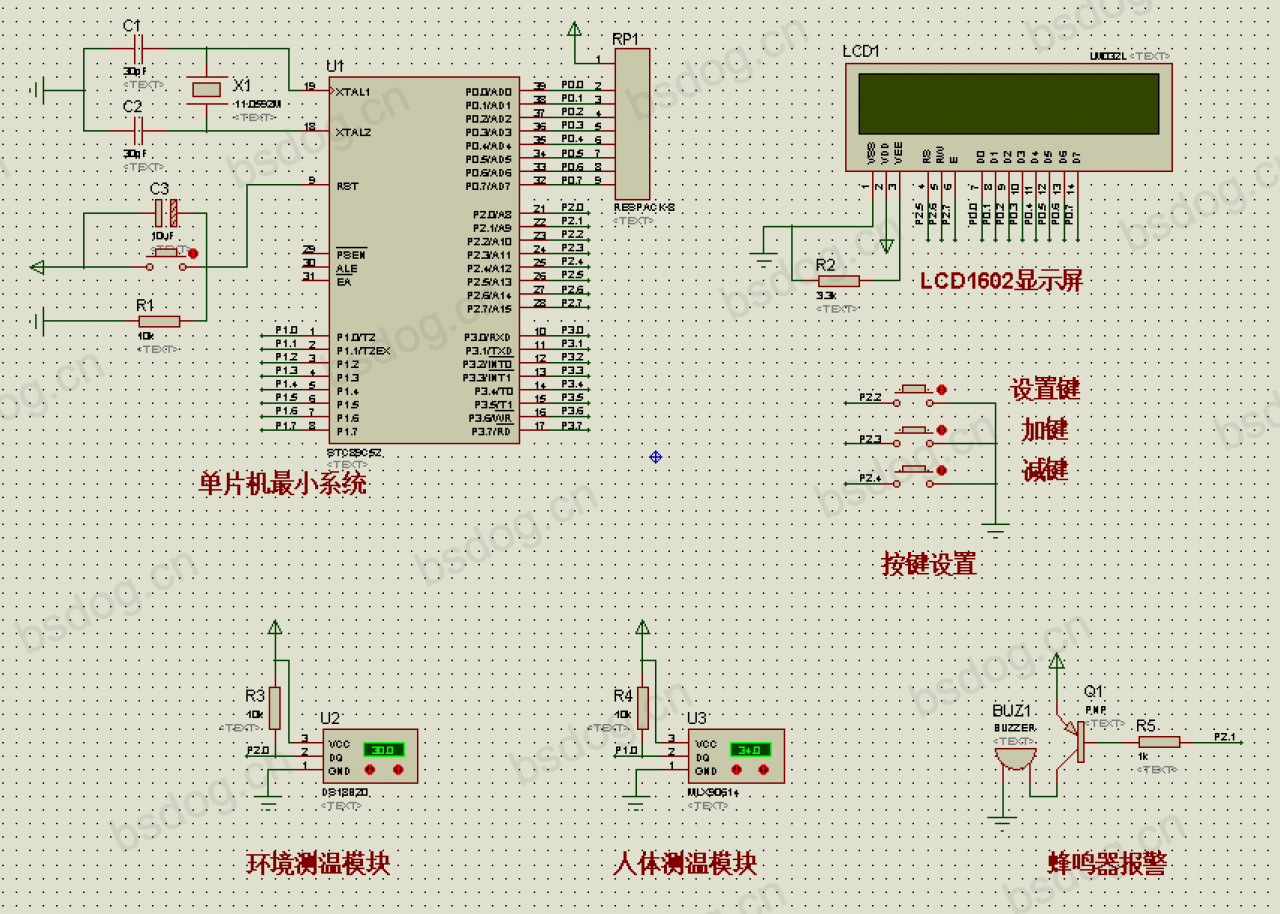Click the P2.4 push button cap

click(x=915, y=470)
